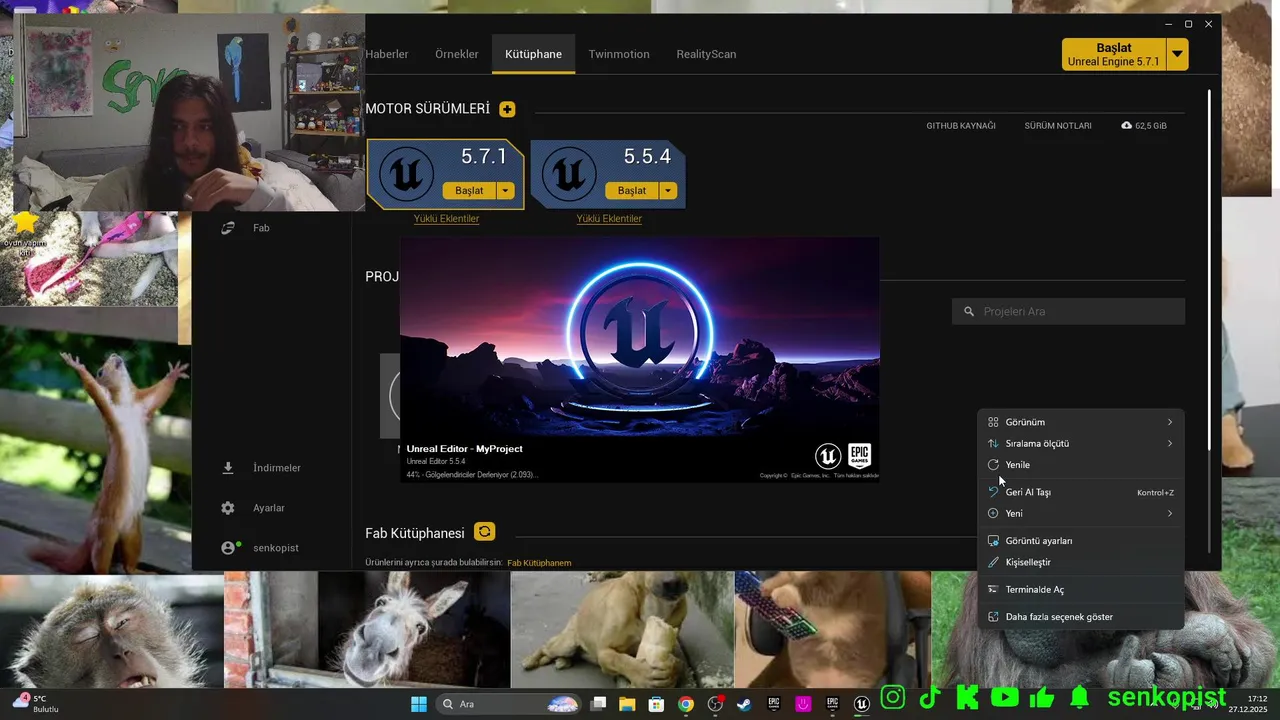Open the Sıralama ölçütü submenu
The height and width of the screenshot is (720, 1280).
pos(1080,443)
